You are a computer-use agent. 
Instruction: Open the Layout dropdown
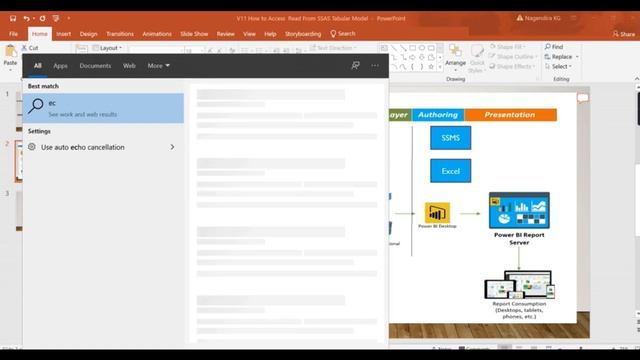point(107,48)
